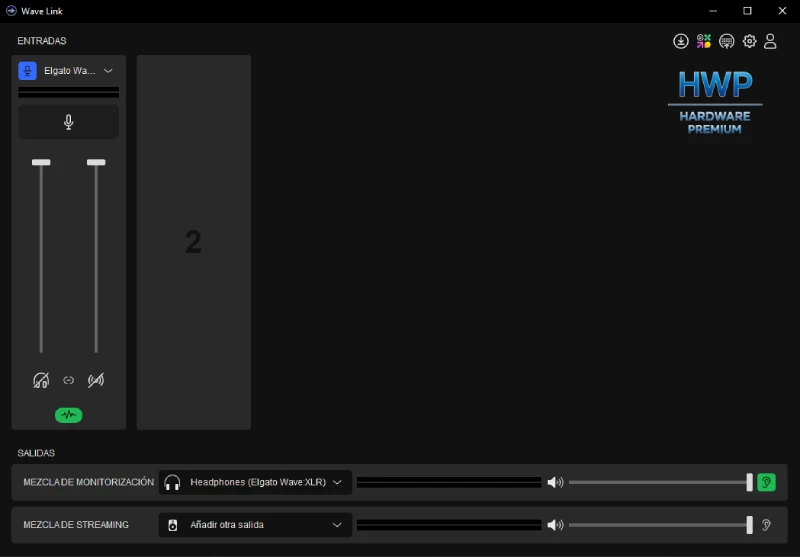The width and height of the screenshot is (800, 557).
Task: Expand the Elgato Wave input dropdown
Action: coord(108,71)
